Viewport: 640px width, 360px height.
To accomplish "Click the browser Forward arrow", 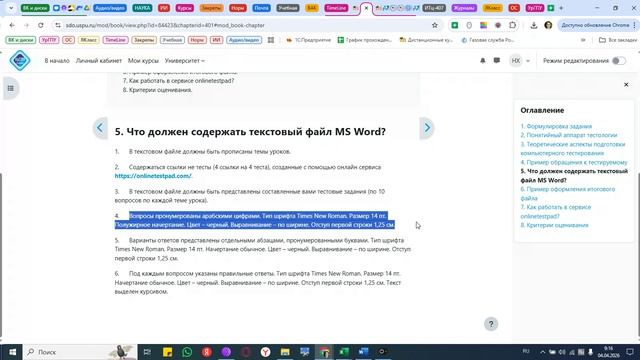I will click(x=26, y=25).
